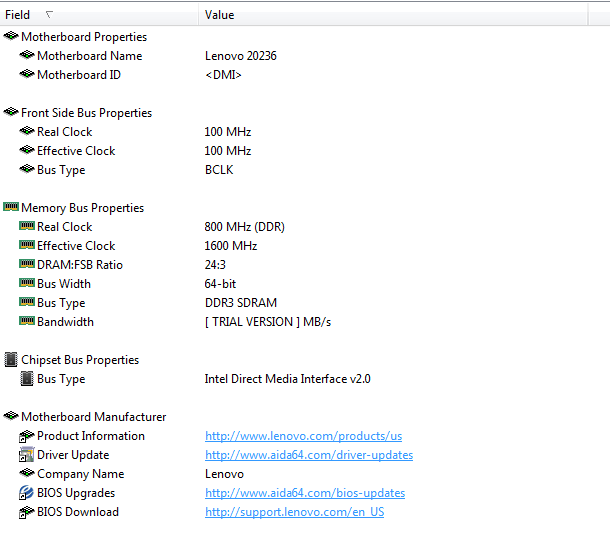
Task: Click the DRAM:FSB Ratio RAM icon
Action: 27,264
